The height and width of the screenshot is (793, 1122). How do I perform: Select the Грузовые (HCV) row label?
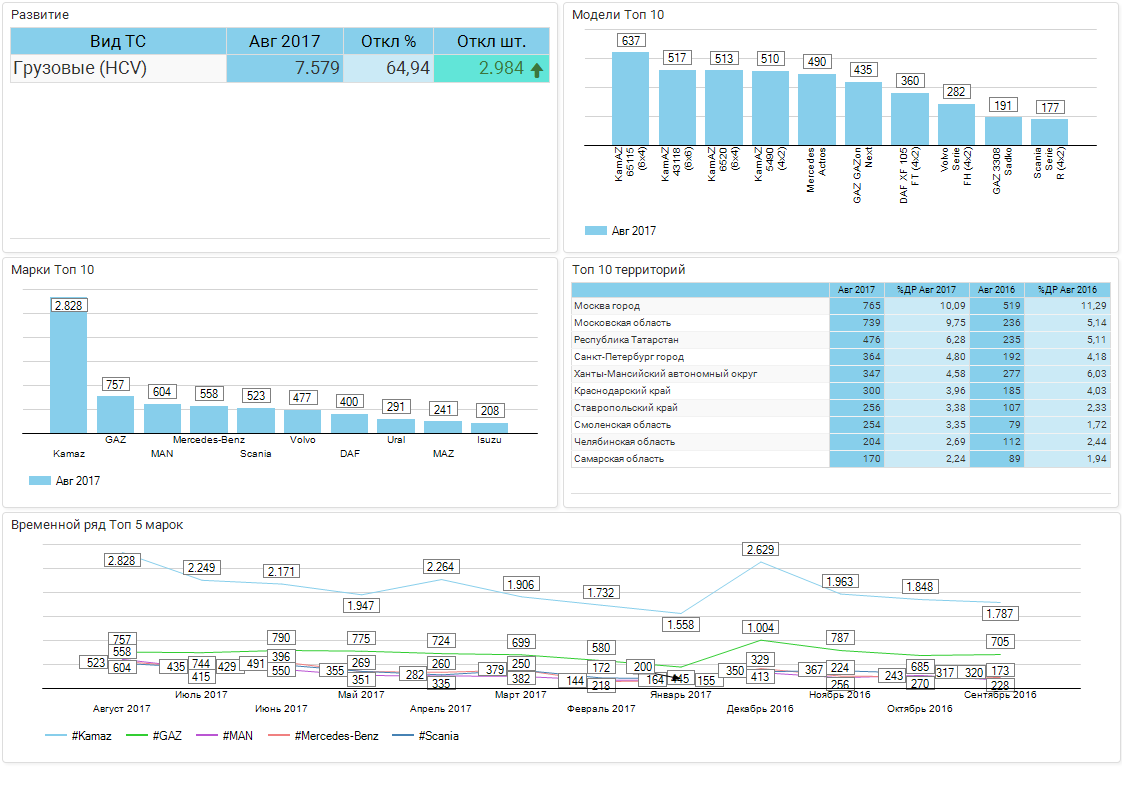tap(118, 69)
